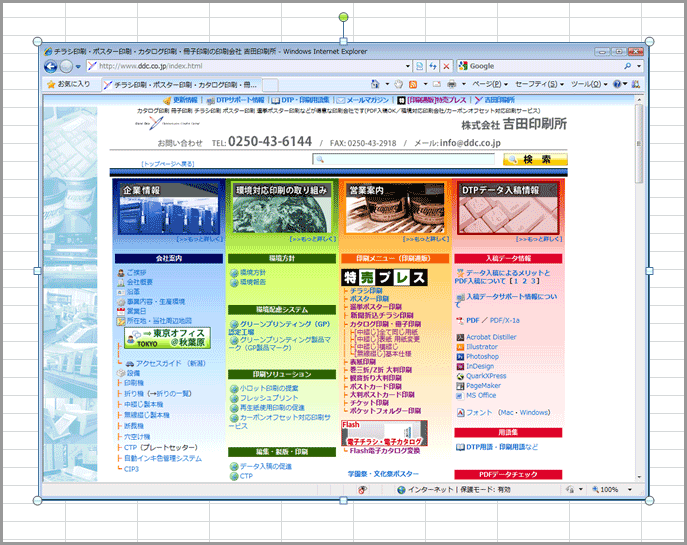Click the Acrobat Distiller icon
The image size is (687, 545).
coord(460,337)
